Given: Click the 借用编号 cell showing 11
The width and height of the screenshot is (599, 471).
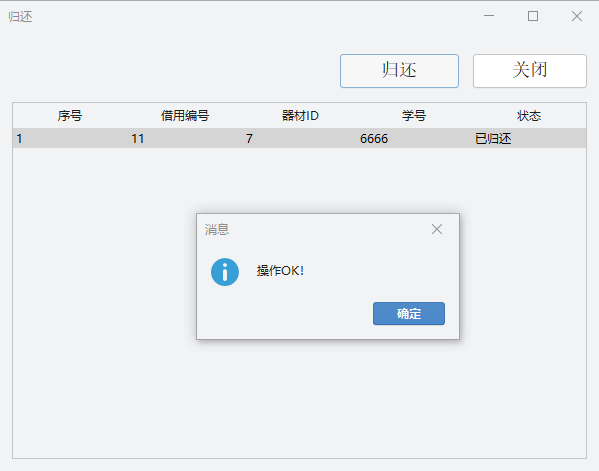Looking at the screenshot, I should tap(138, 138).
